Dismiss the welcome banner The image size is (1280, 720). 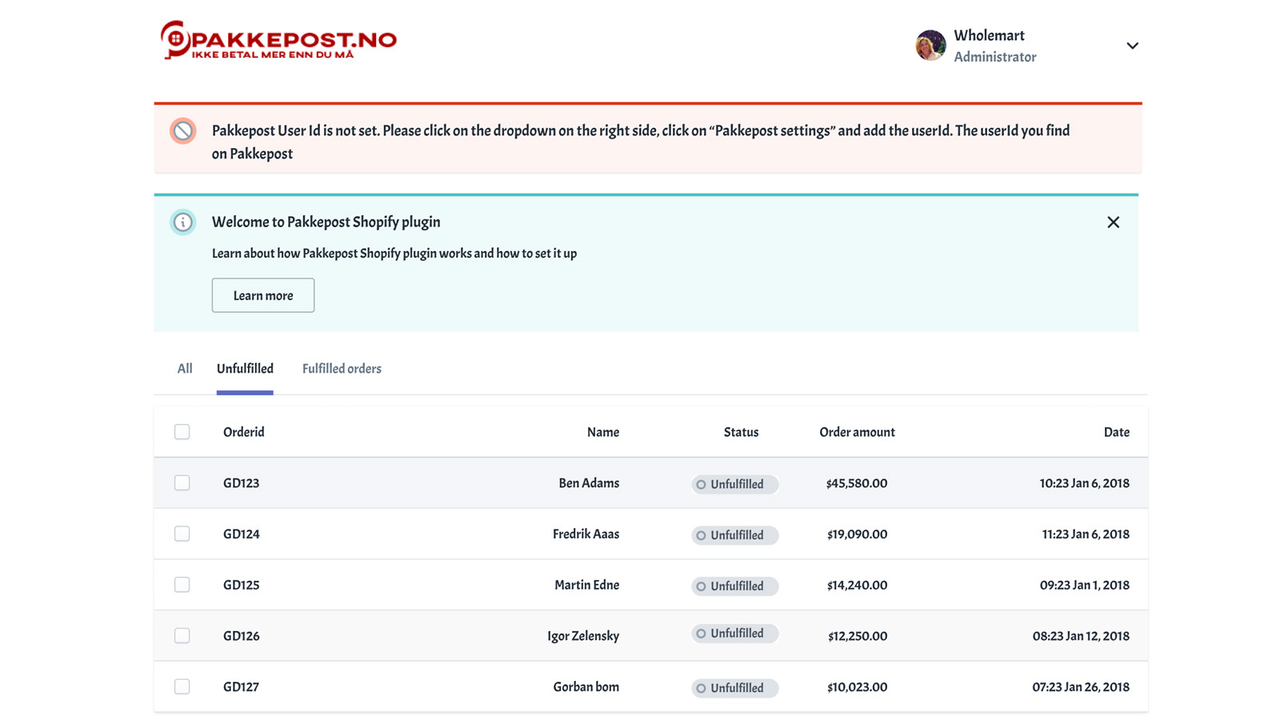pyautogui.click(x=1113, y=222)
